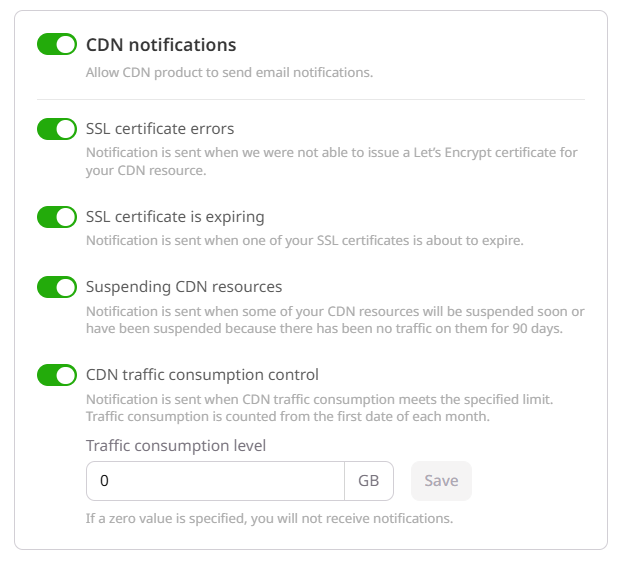Click the SSL certificate errors label
The image size is (621, 561).
[x=160, y=129]
